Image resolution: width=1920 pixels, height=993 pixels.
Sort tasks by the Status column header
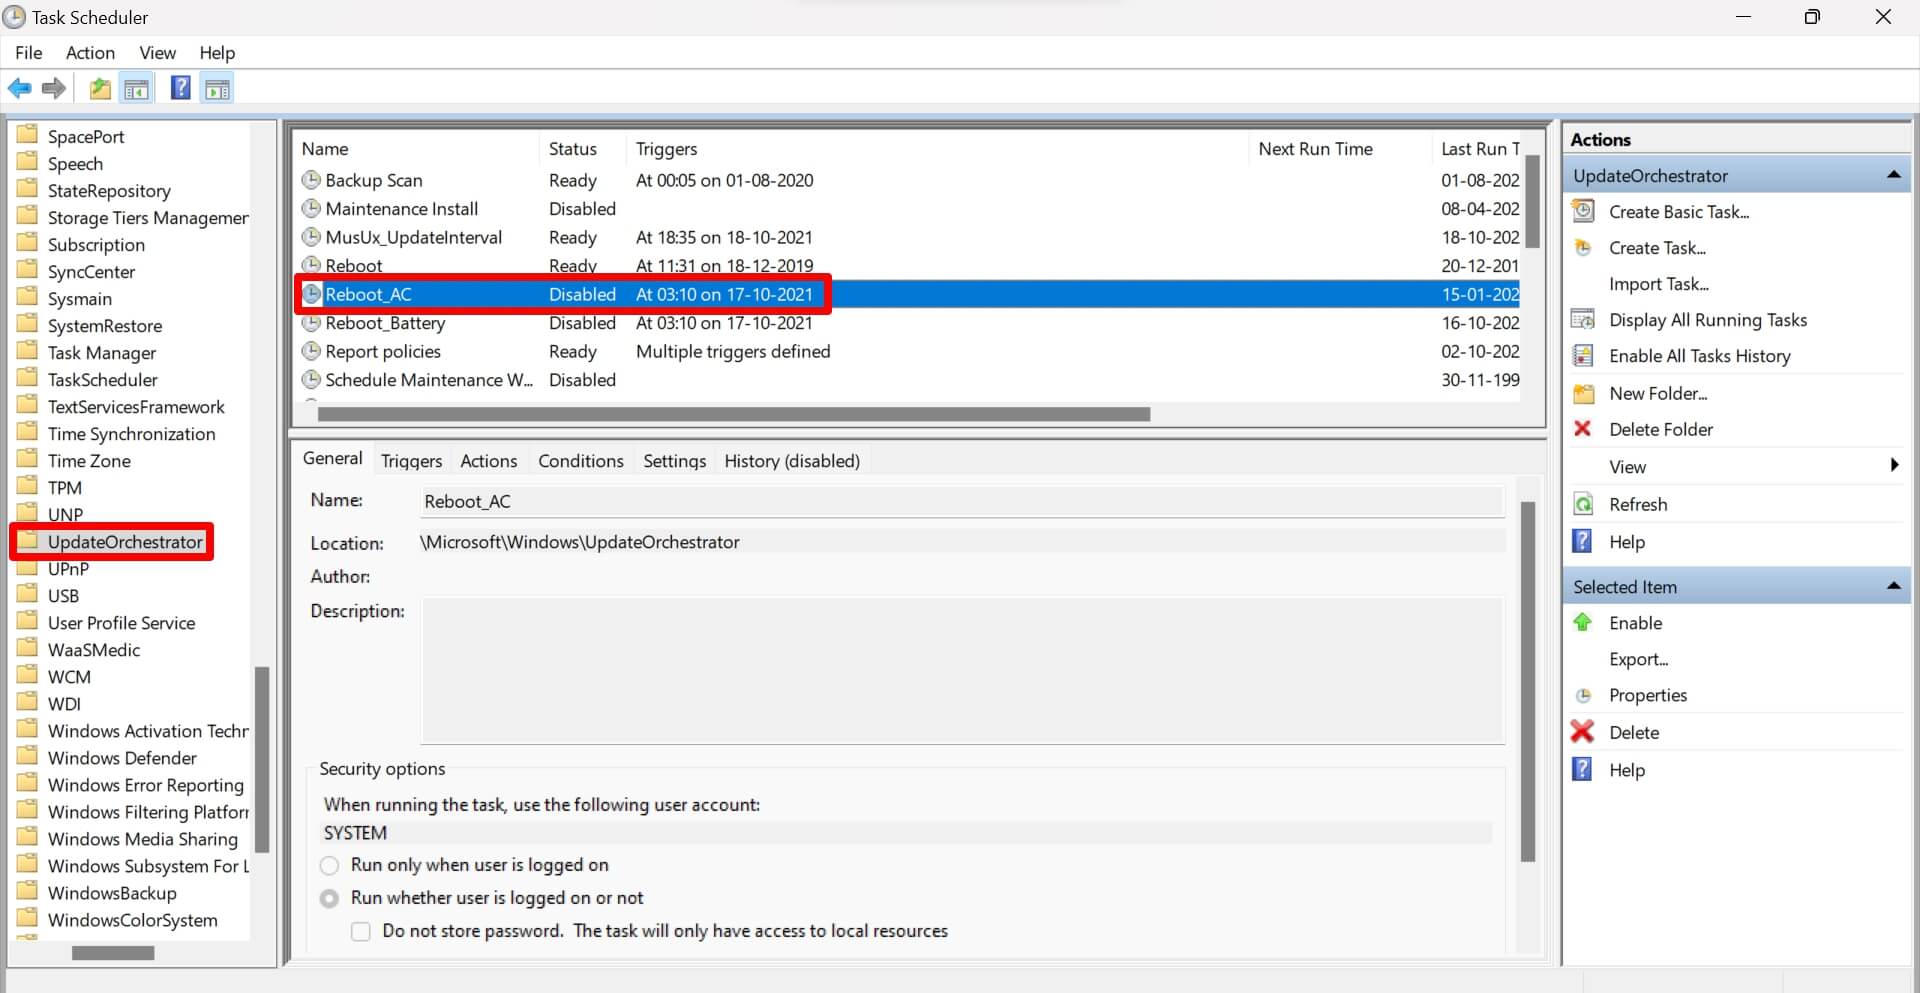(x=583, y=148)
